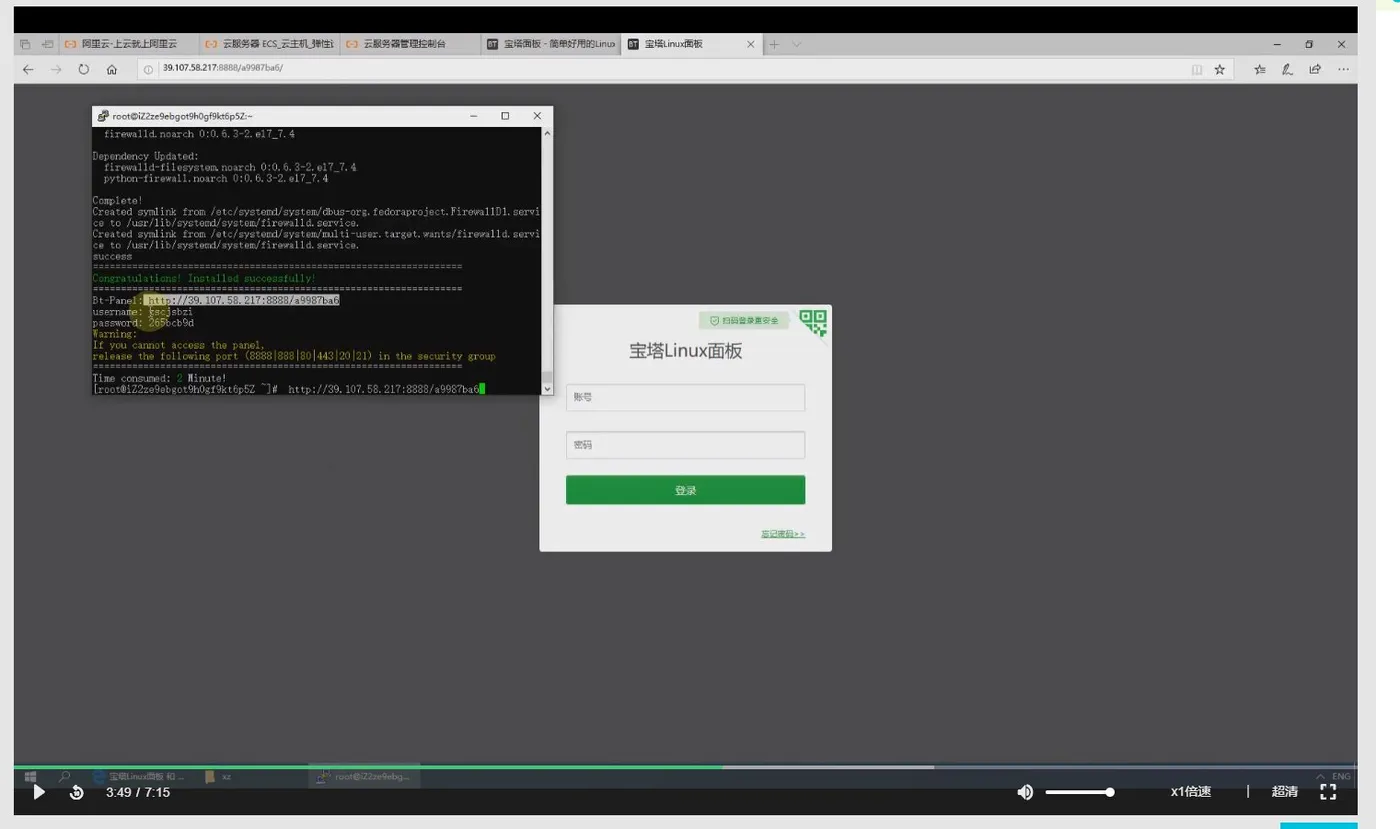
Task: Click the green 登录 login button
Action: [685, 490]
